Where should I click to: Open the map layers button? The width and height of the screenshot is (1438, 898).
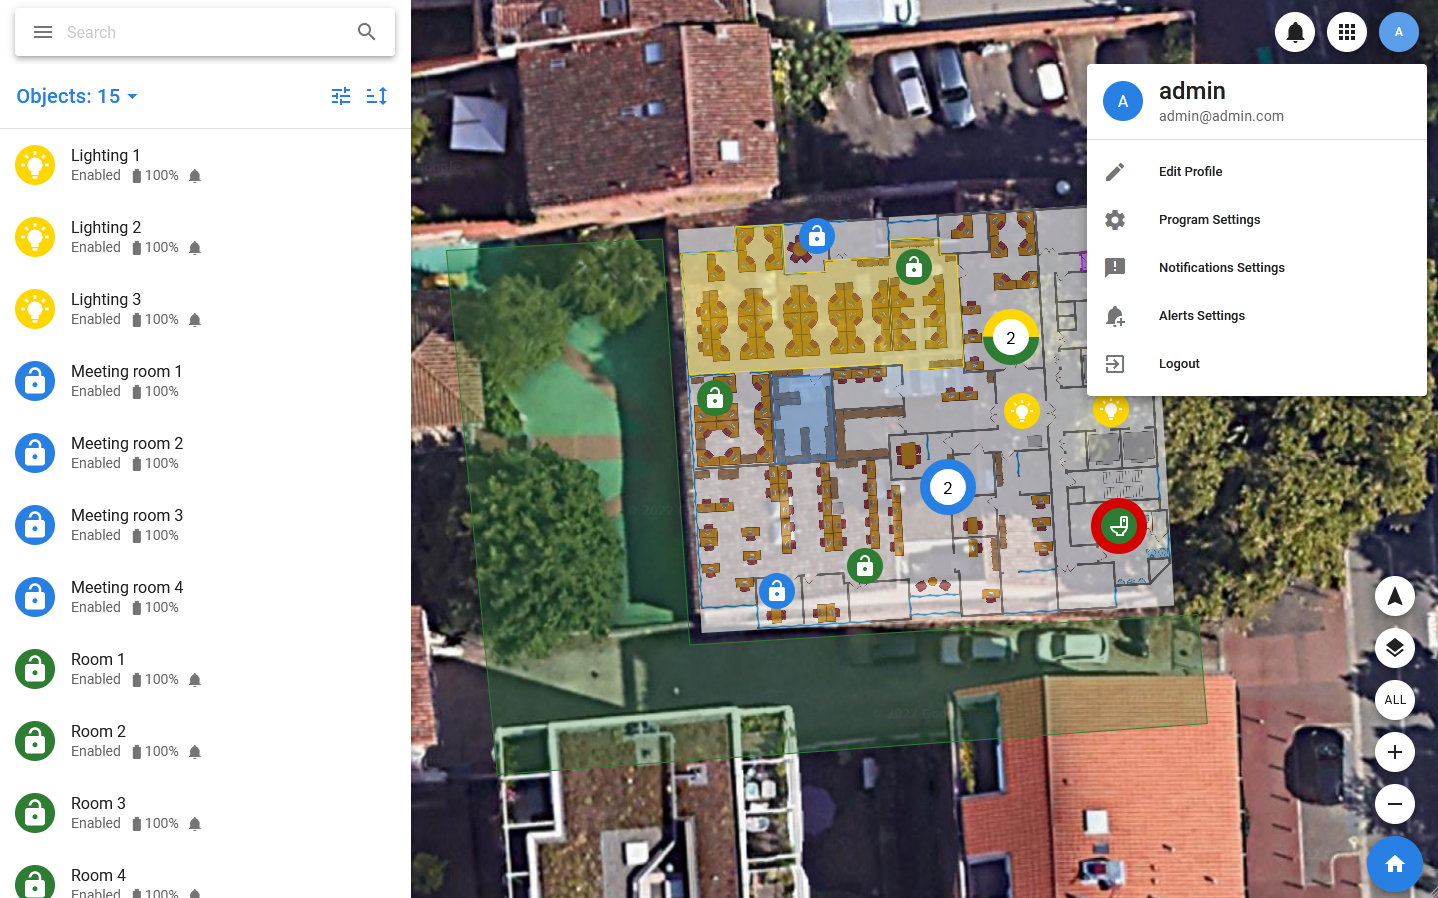[1394, 648]
